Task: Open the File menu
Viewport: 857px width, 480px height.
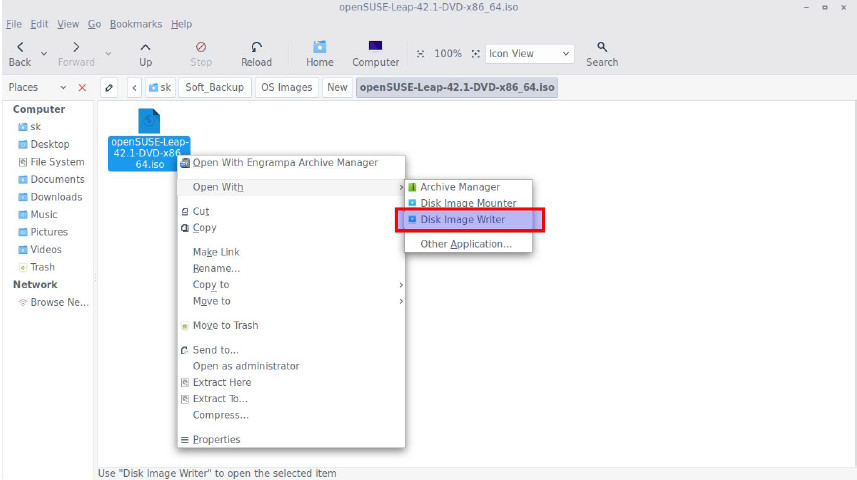Action: click(14, 24)
